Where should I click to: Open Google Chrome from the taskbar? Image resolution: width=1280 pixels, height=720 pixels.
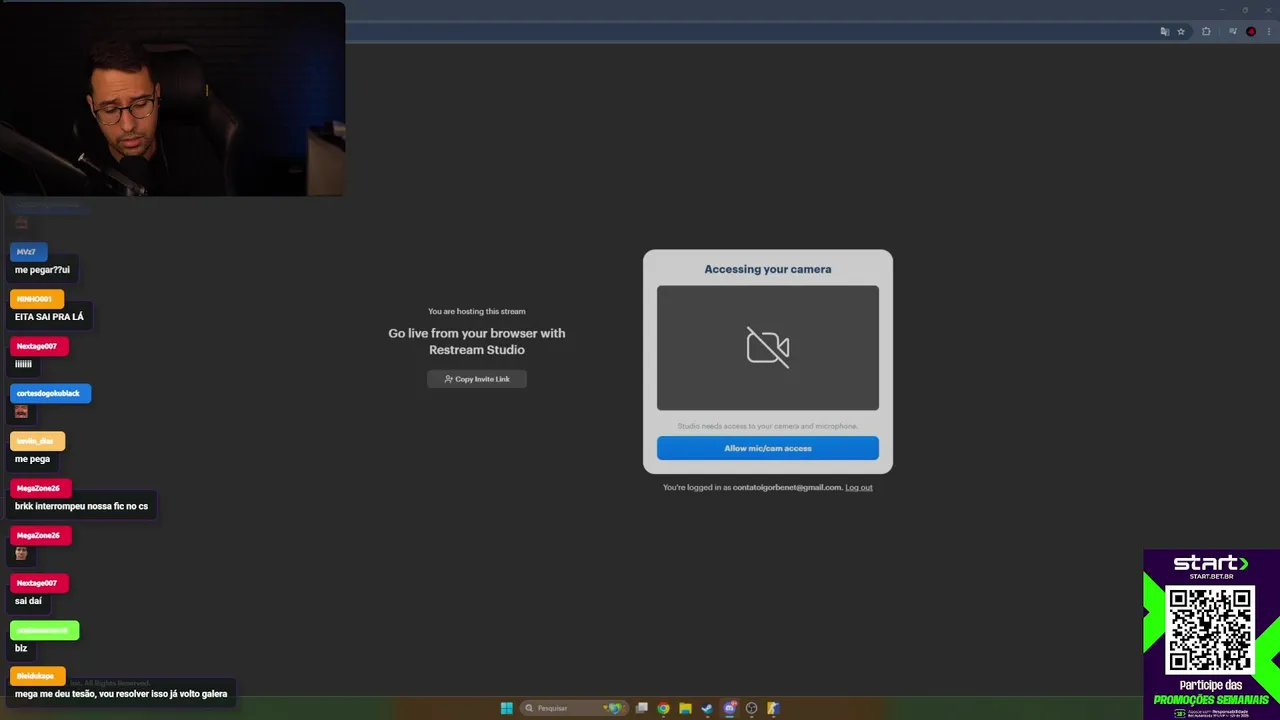pos(663,708)
